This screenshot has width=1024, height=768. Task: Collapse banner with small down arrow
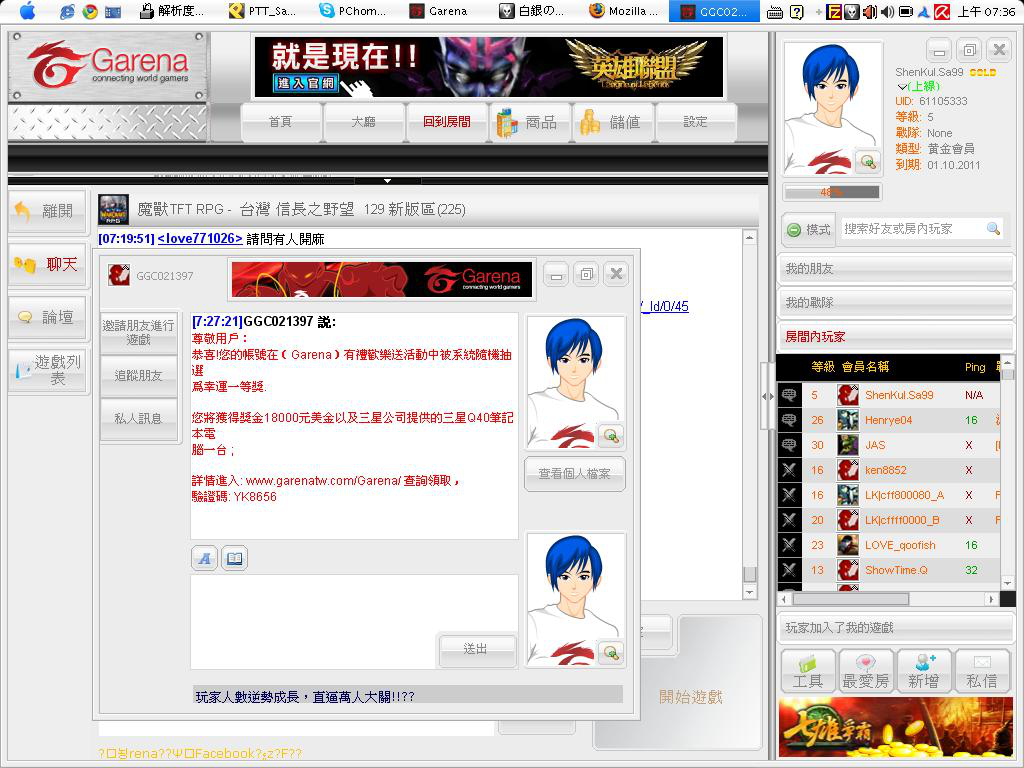[387, 180]
